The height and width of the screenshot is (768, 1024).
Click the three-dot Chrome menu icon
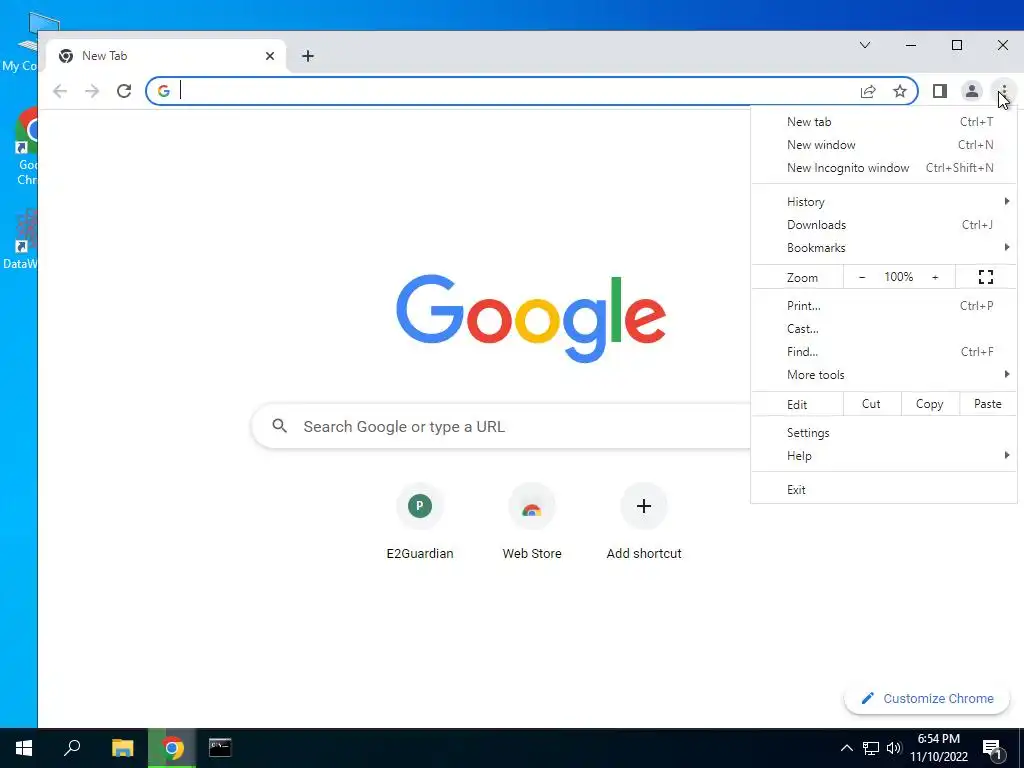[1004, 91]
